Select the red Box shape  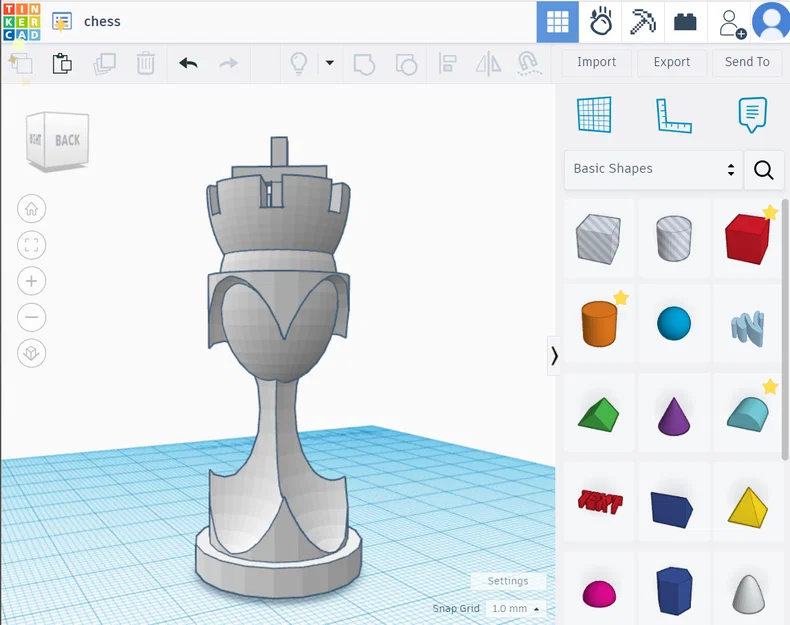pos(747,239)
